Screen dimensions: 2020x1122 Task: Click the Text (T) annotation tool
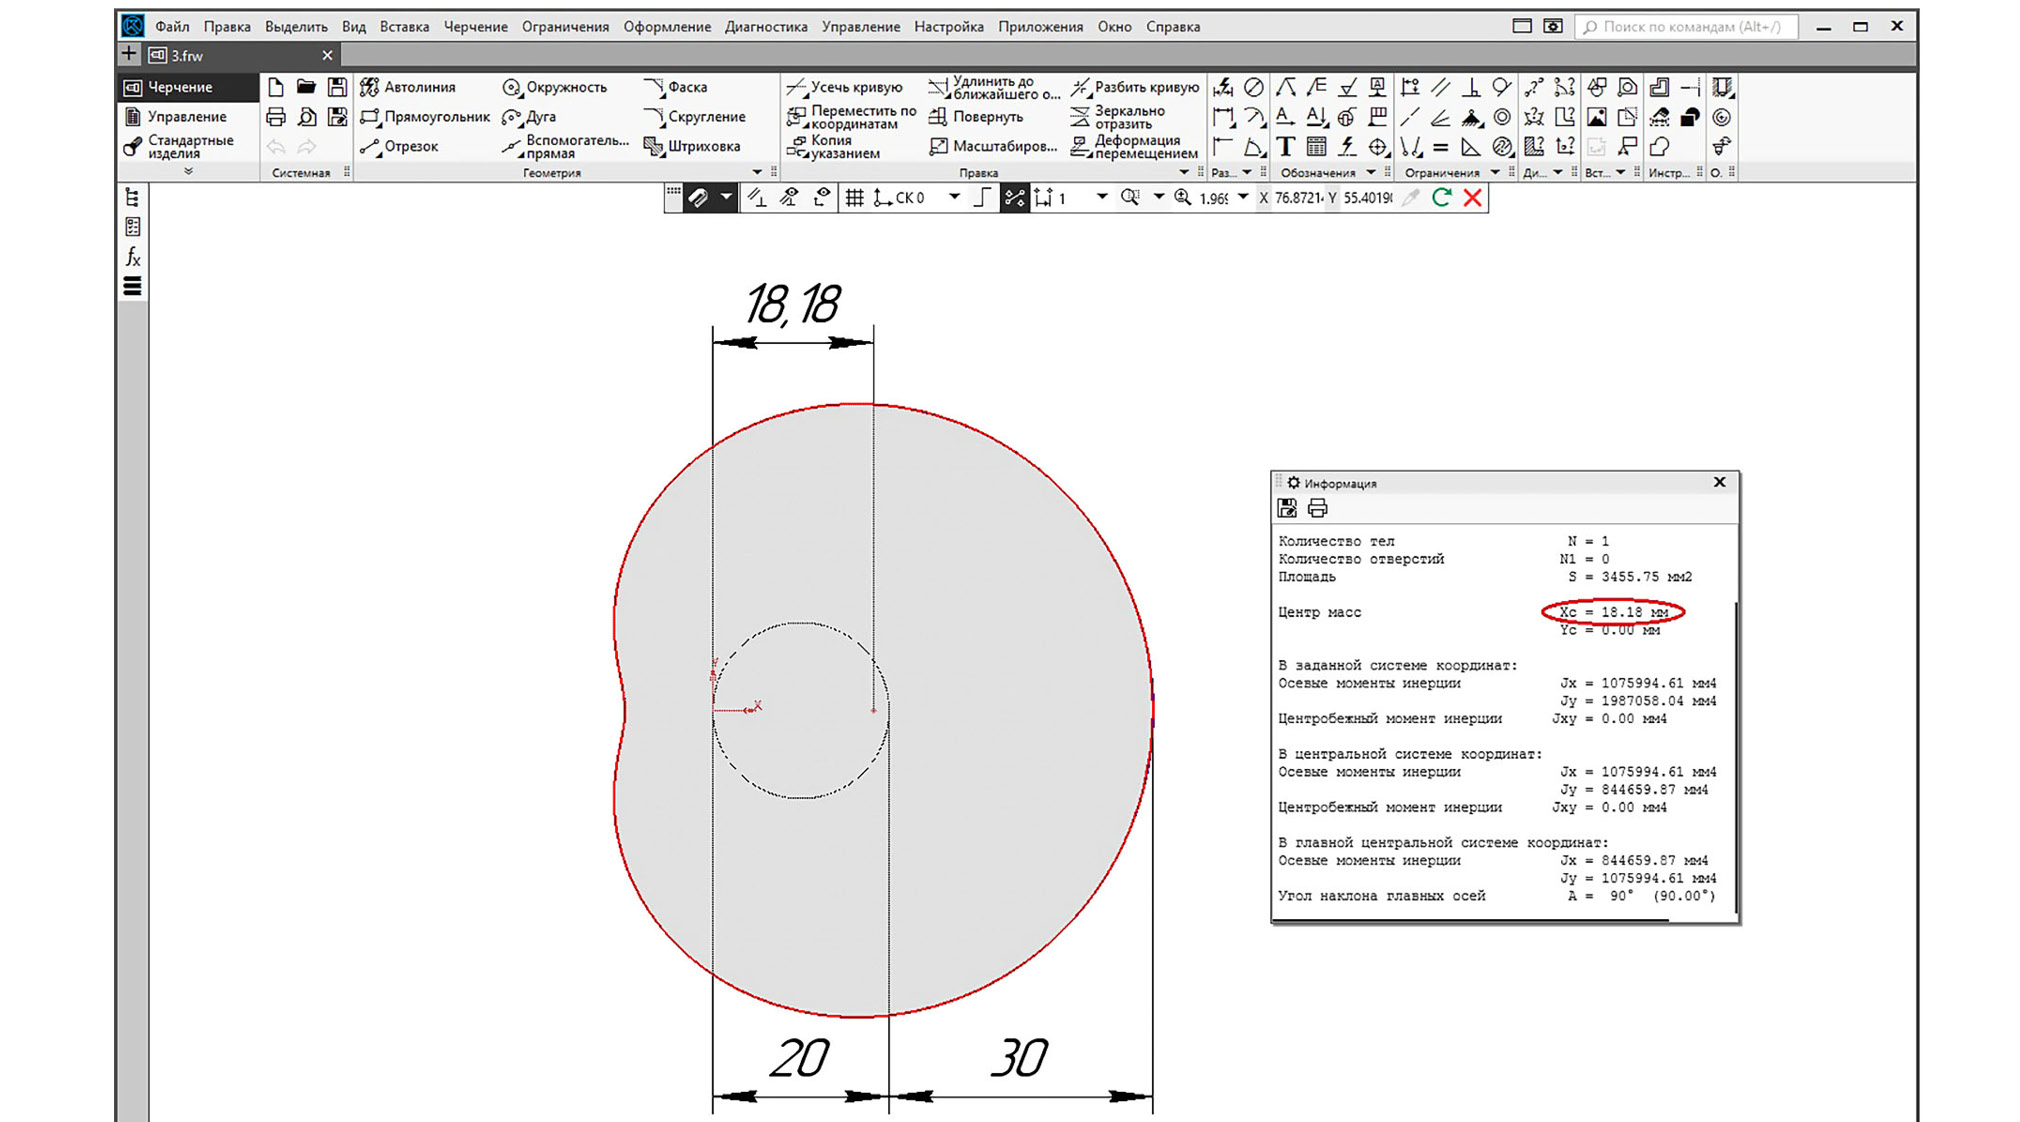click(x=1285, y=147)
